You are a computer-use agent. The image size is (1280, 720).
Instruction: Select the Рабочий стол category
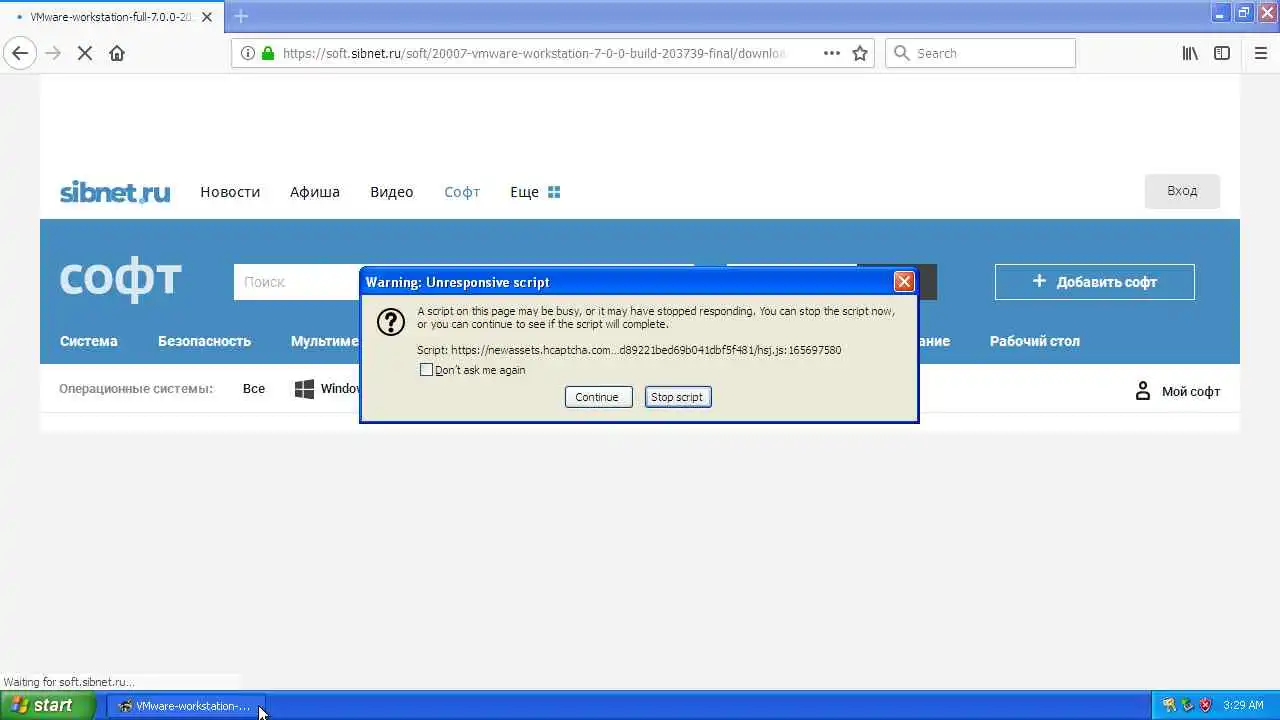(x=1035, y=341)
